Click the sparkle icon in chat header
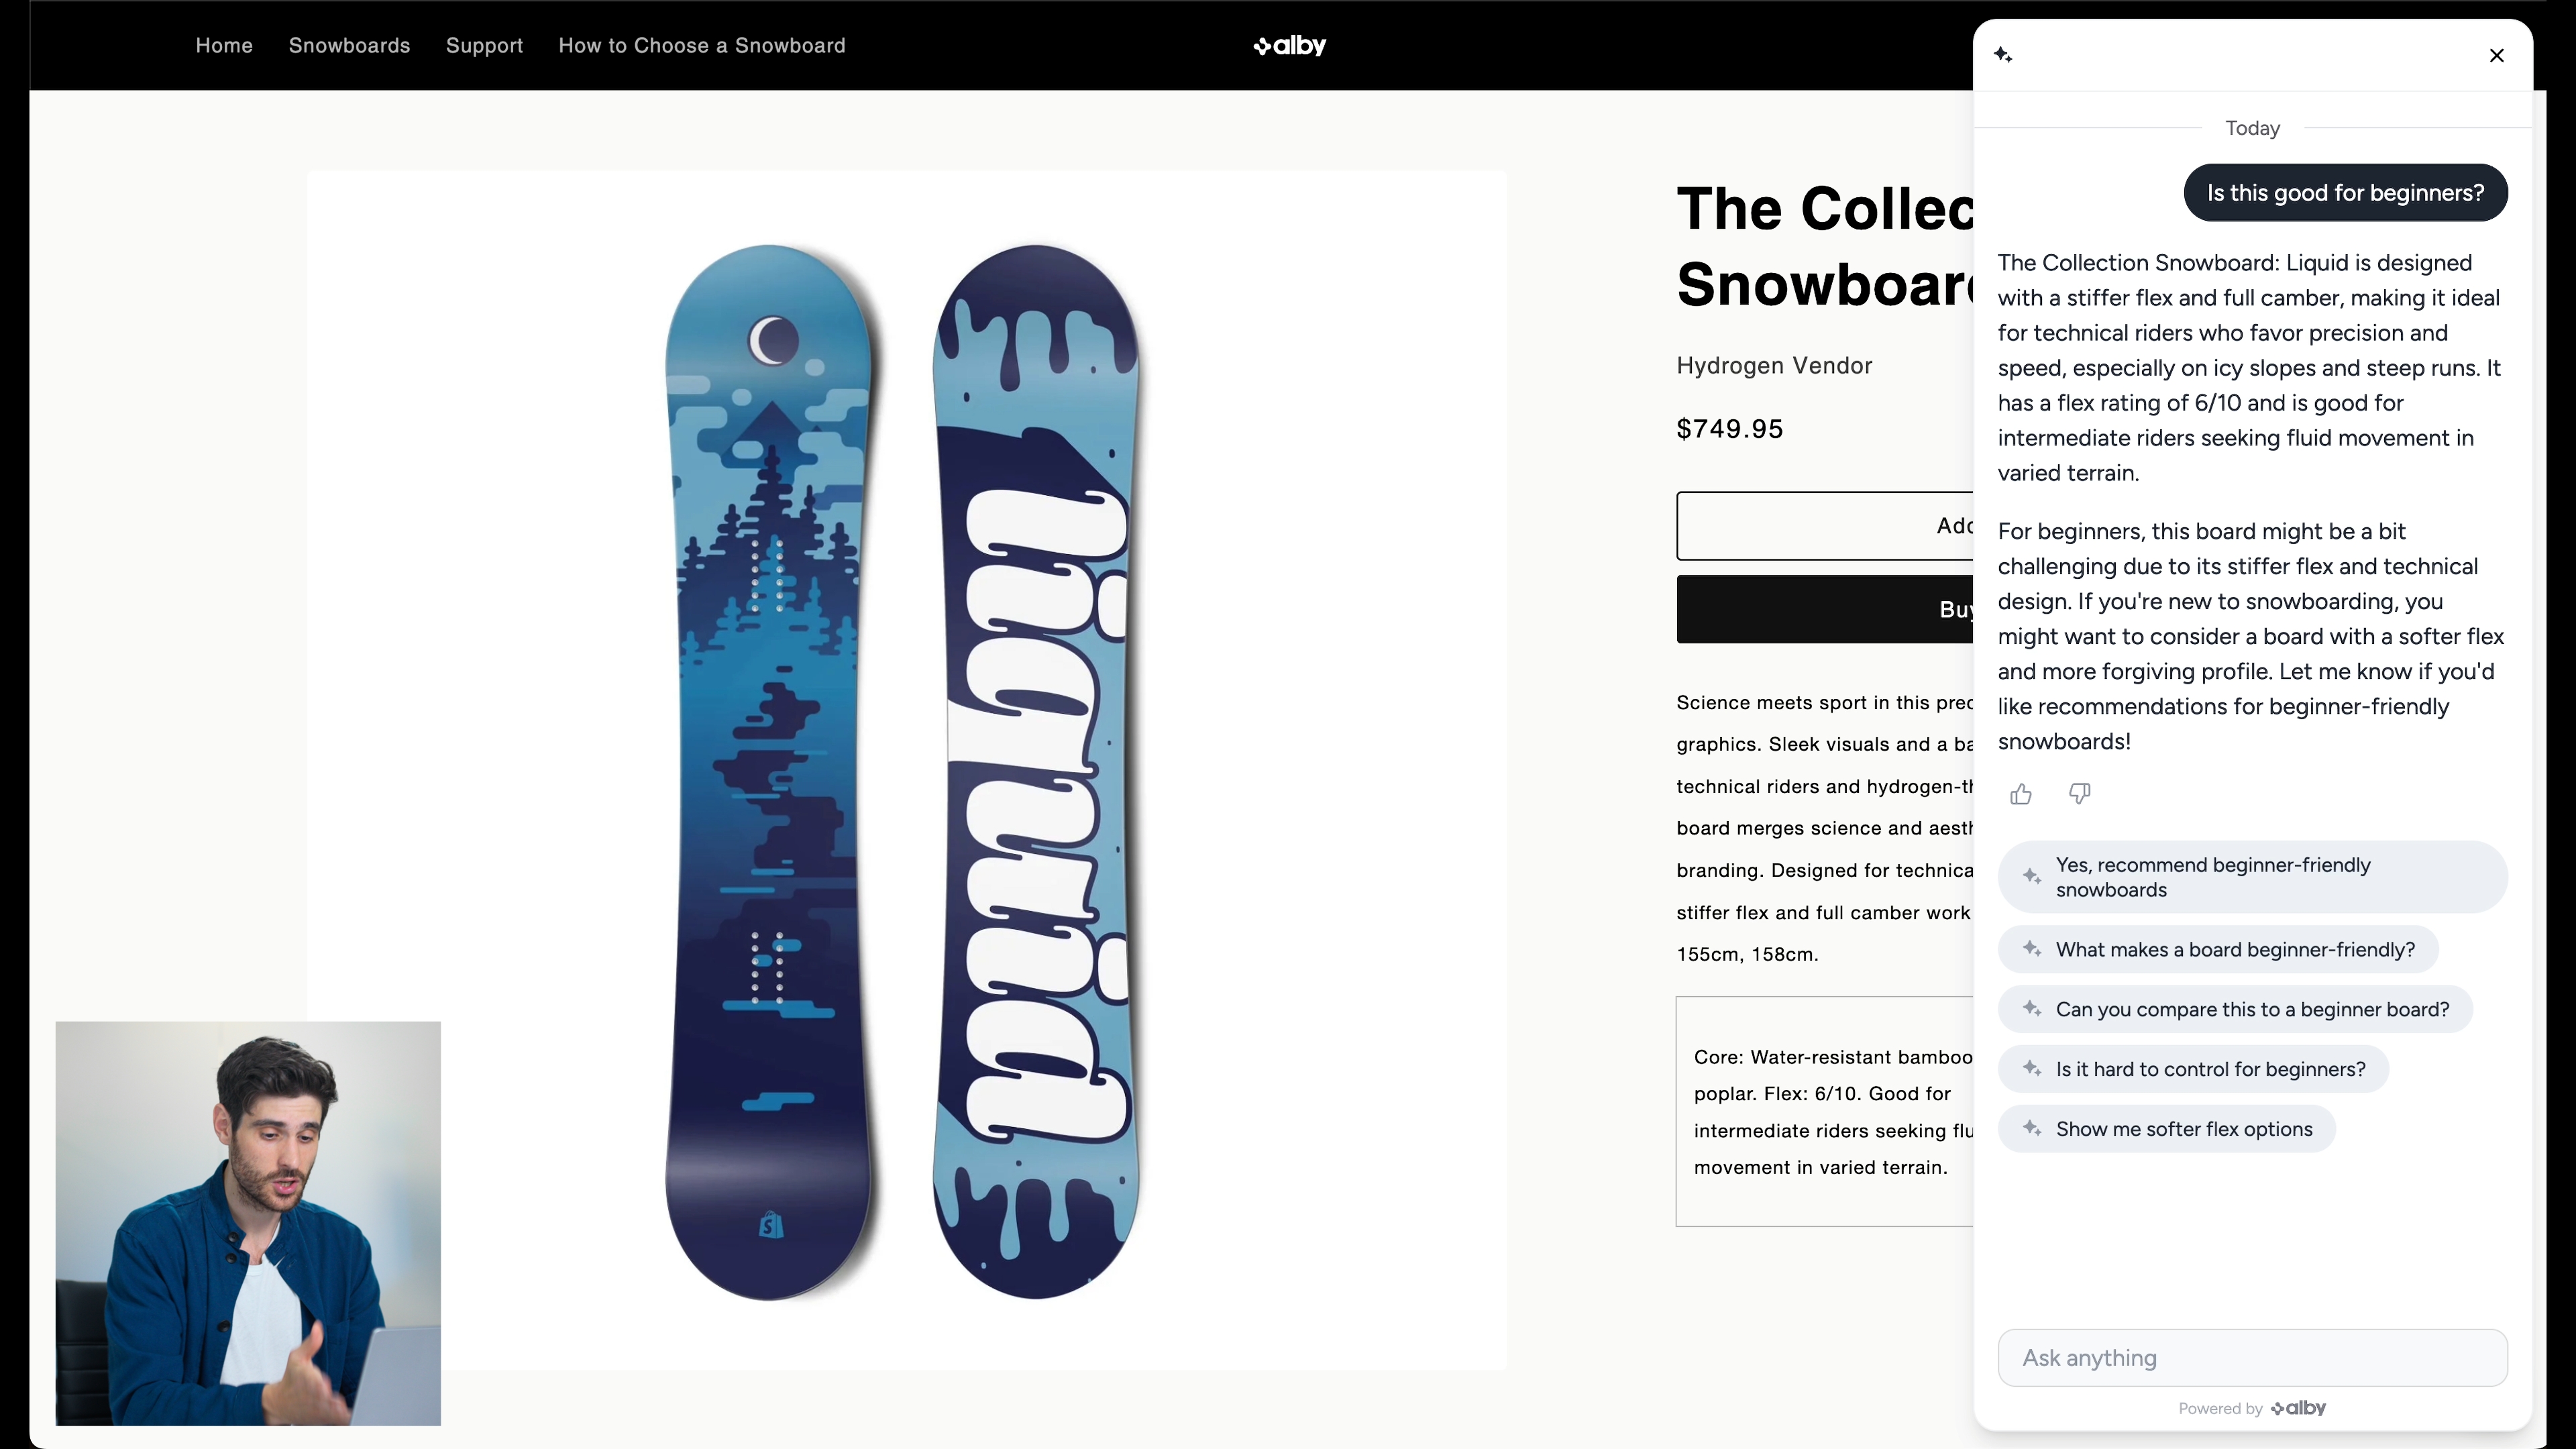 2003,55
